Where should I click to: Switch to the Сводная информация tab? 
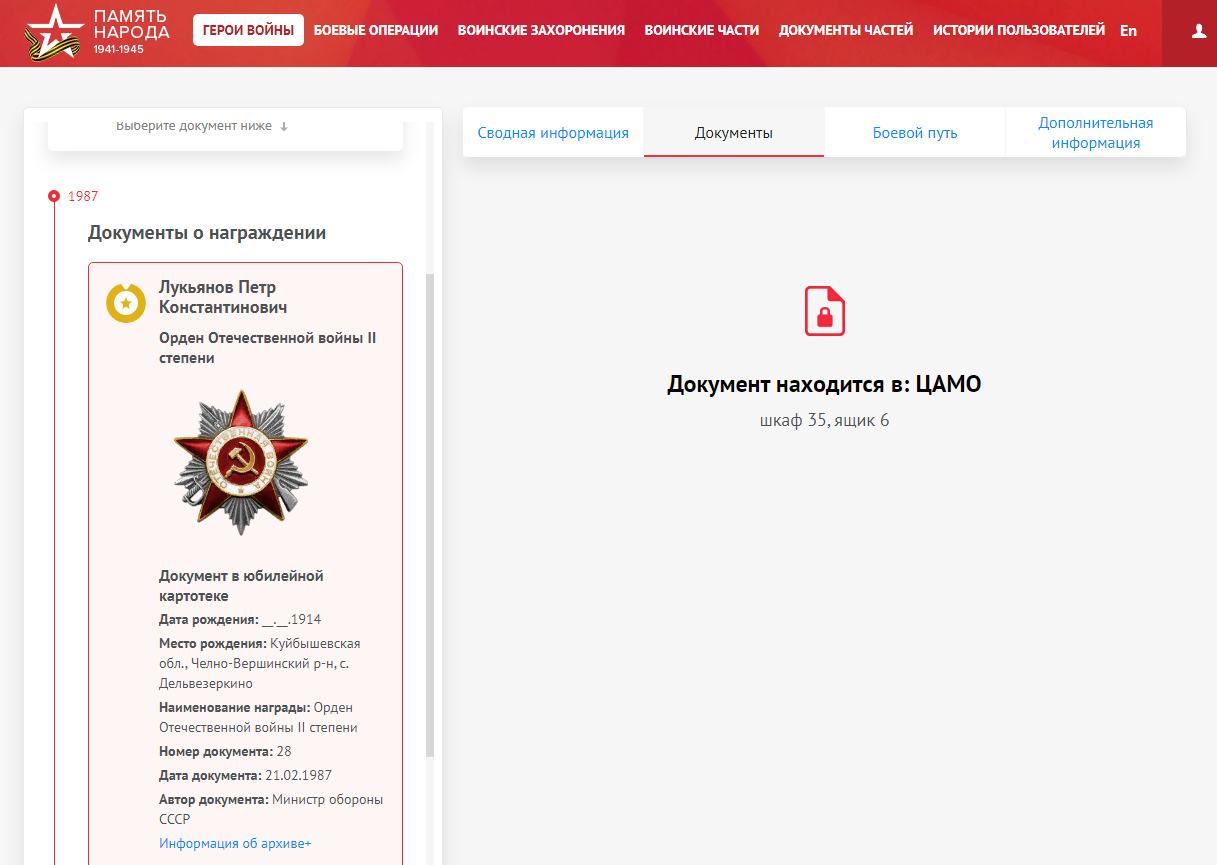(x=553, y=133)
